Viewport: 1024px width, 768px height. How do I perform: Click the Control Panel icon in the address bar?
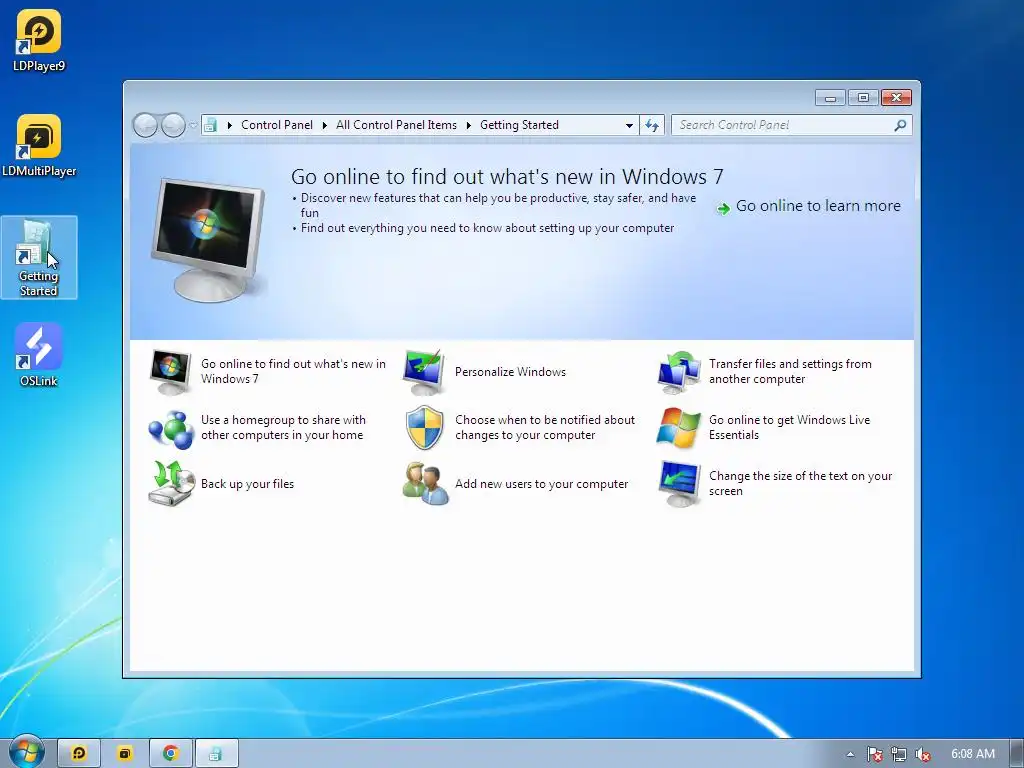coord(210,125)
